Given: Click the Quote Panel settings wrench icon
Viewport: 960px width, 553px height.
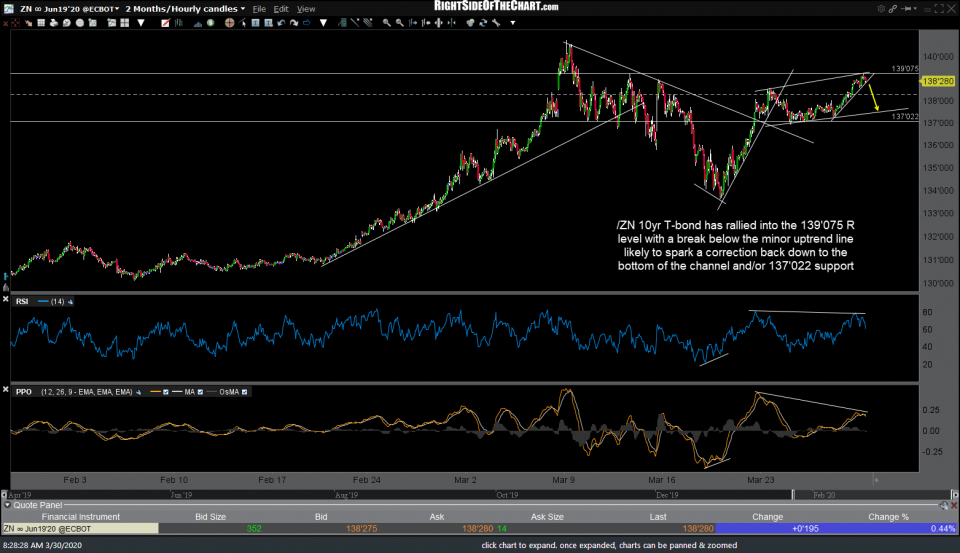Looking at the screenshot, I should 943,505.
